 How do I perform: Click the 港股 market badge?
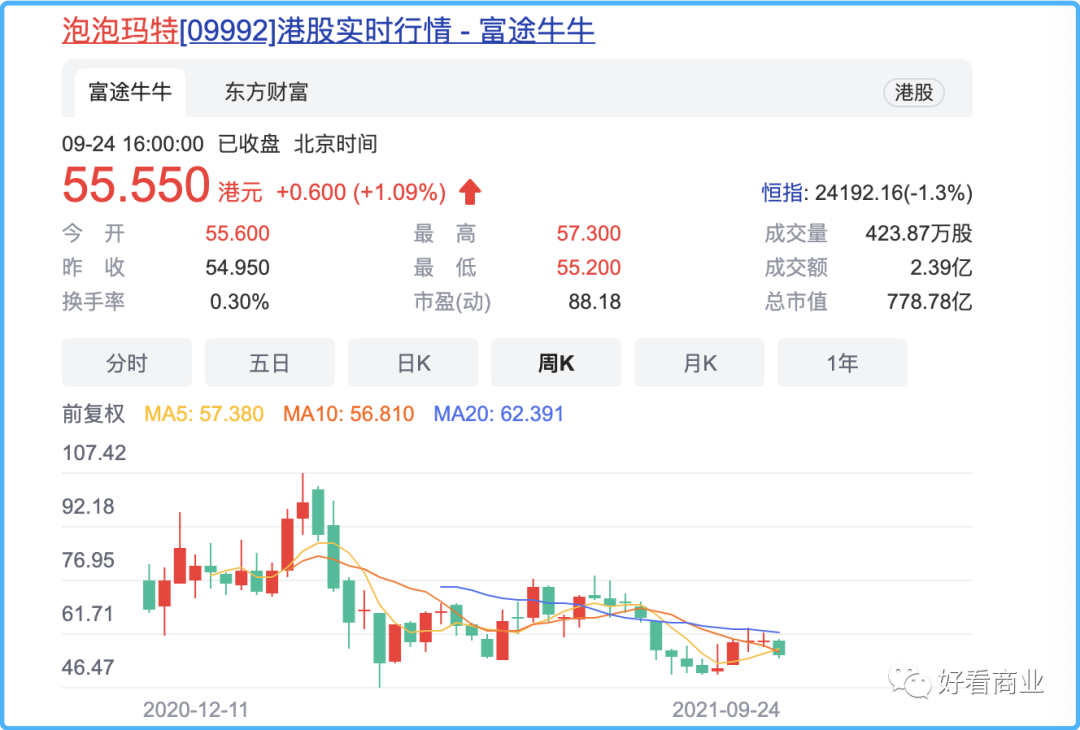click(913, 92)
